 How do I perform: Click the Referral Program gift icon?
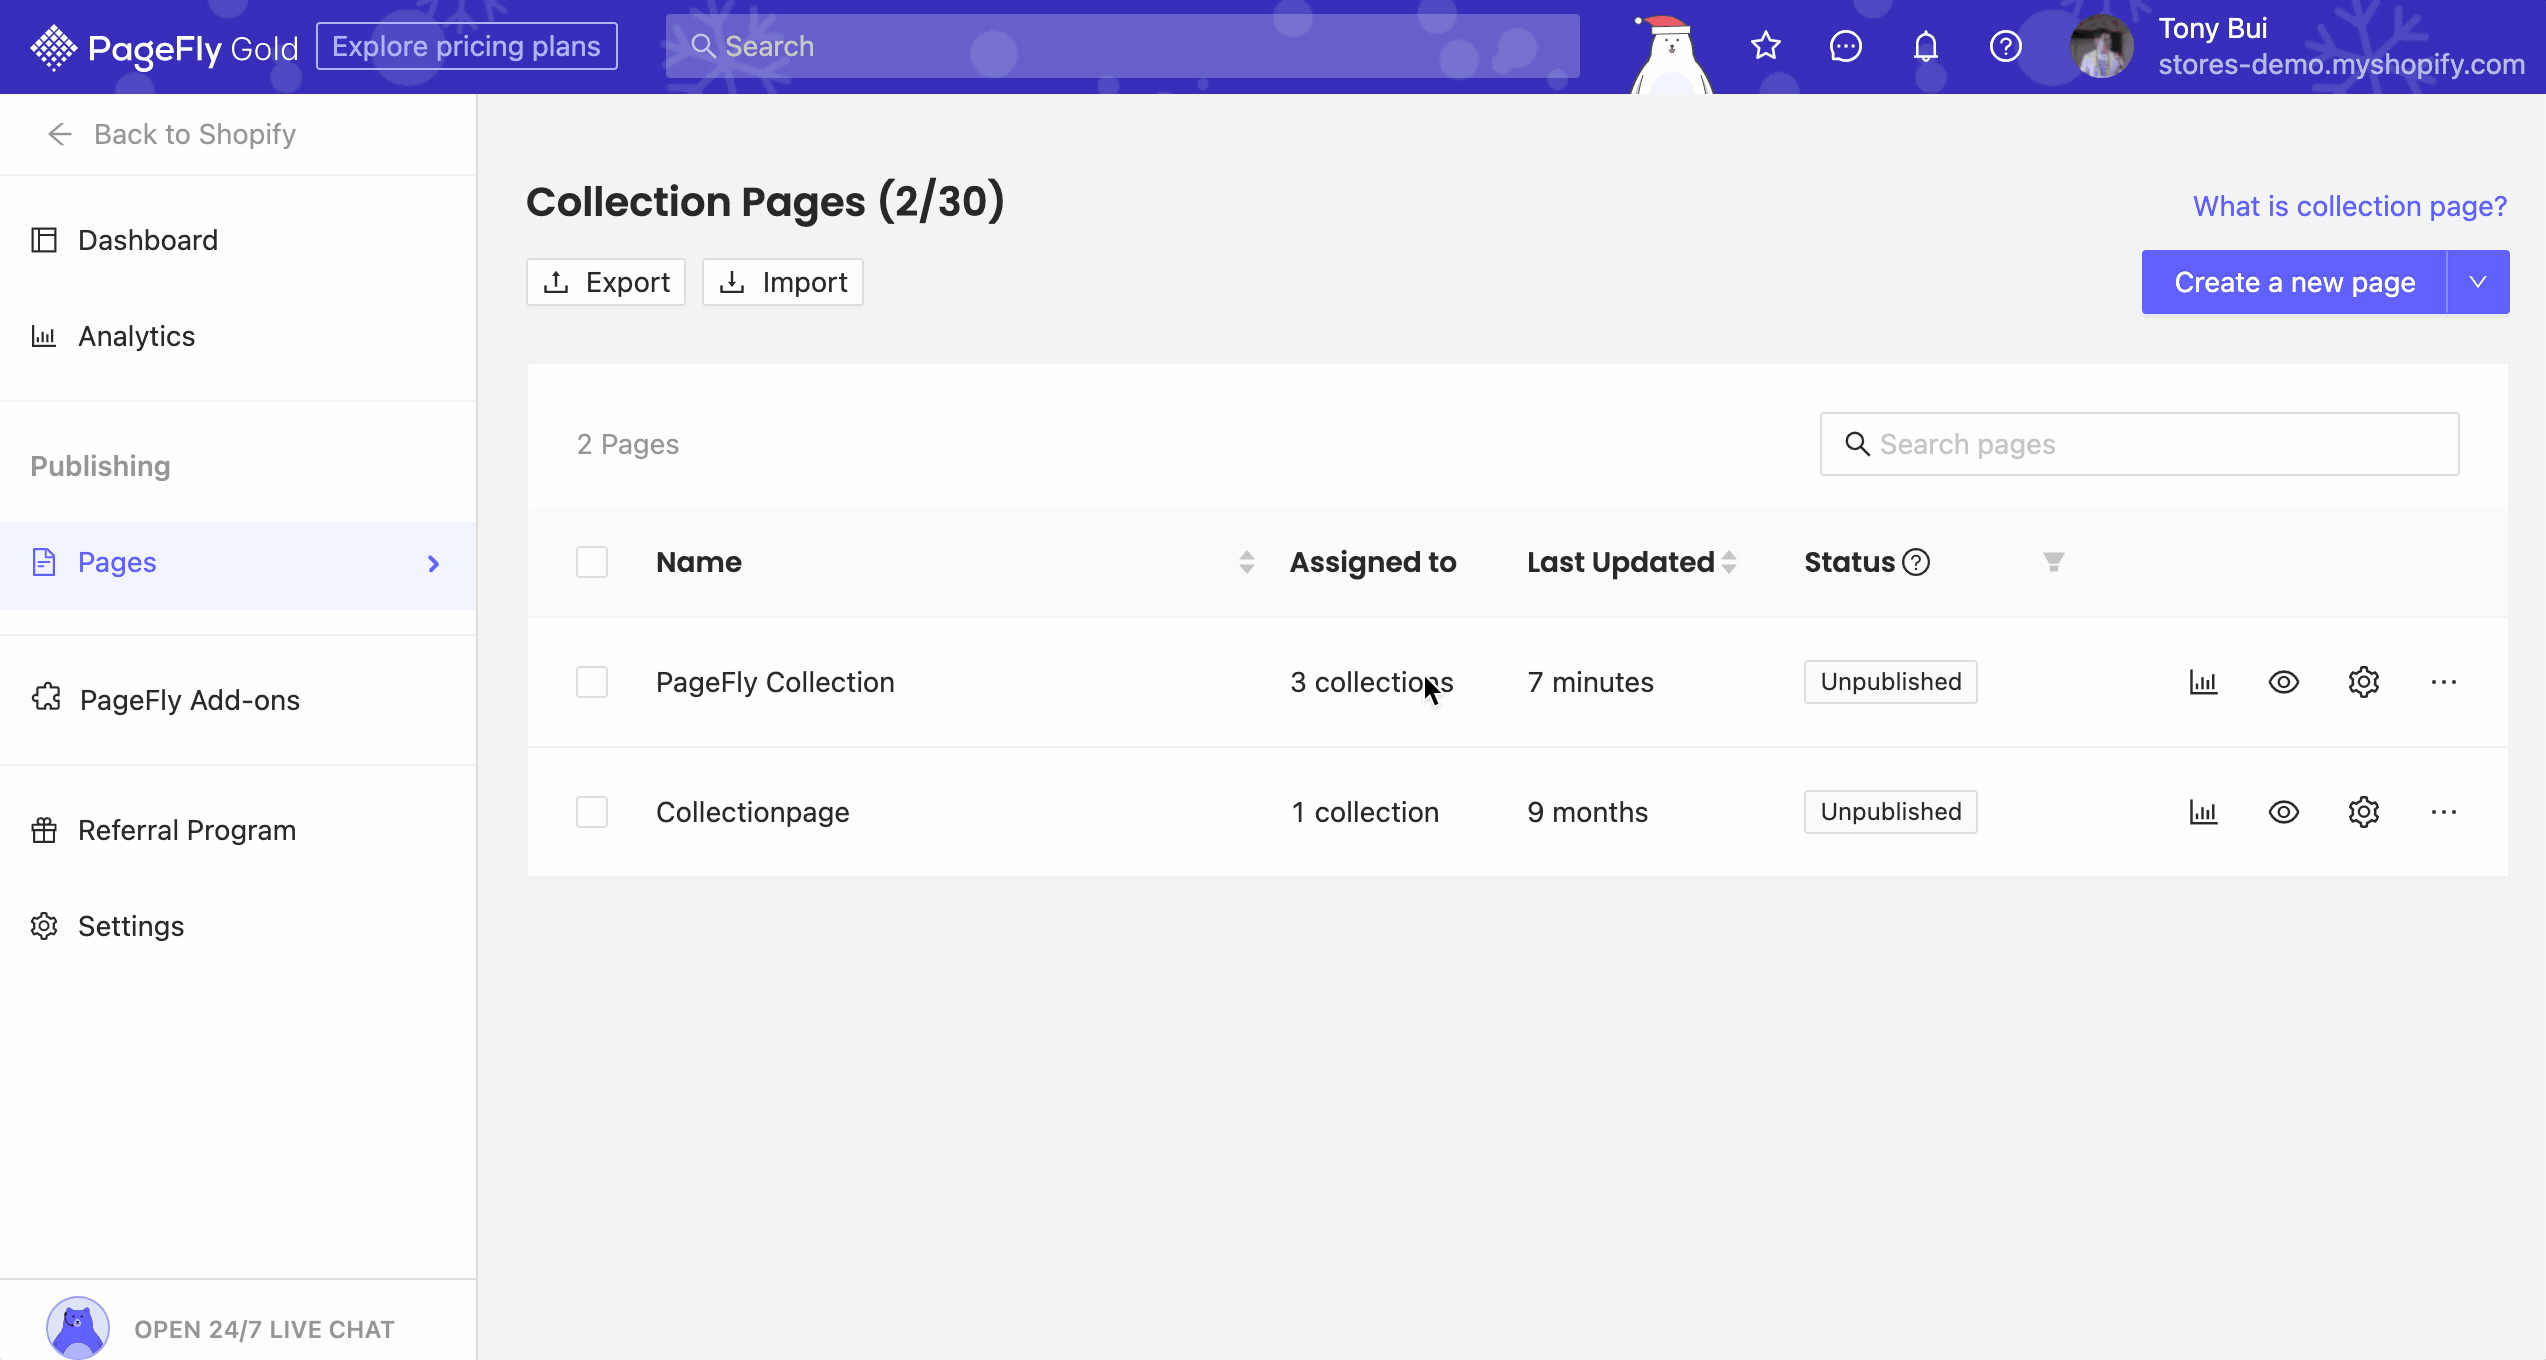[x=44, y=830]
